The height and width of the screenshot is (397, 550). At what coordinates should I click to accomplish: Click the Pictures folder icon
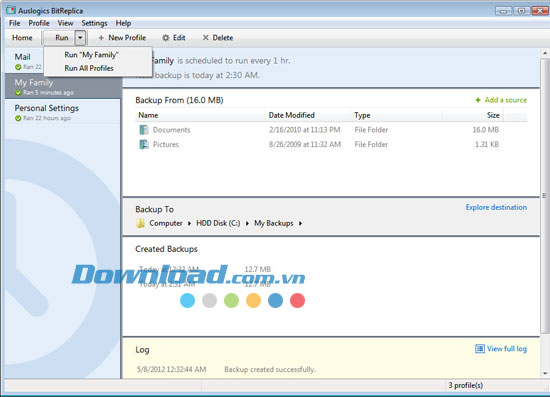(x=144, y=144)
